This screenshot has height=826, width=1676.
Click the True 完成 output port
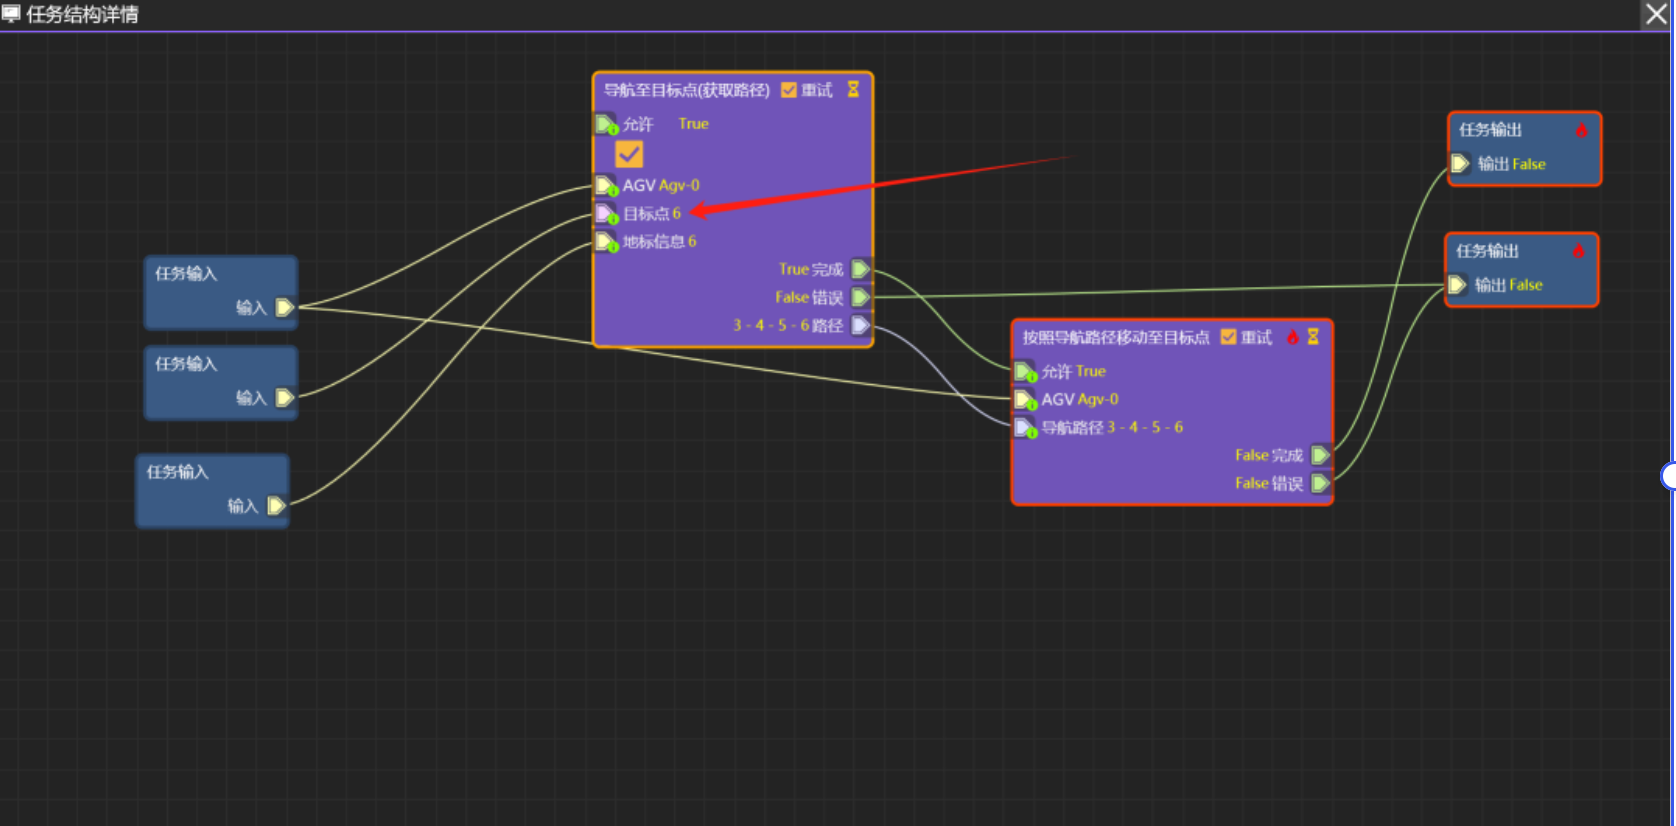pos(860,269)
